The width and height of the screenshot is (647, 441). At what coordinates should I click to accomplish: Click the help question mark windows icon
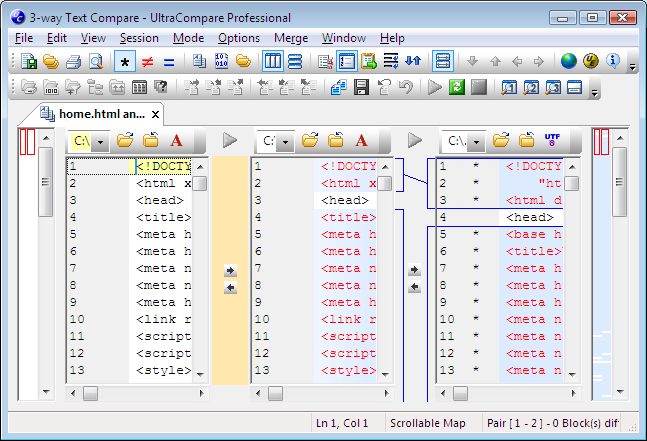coord(161,87)
